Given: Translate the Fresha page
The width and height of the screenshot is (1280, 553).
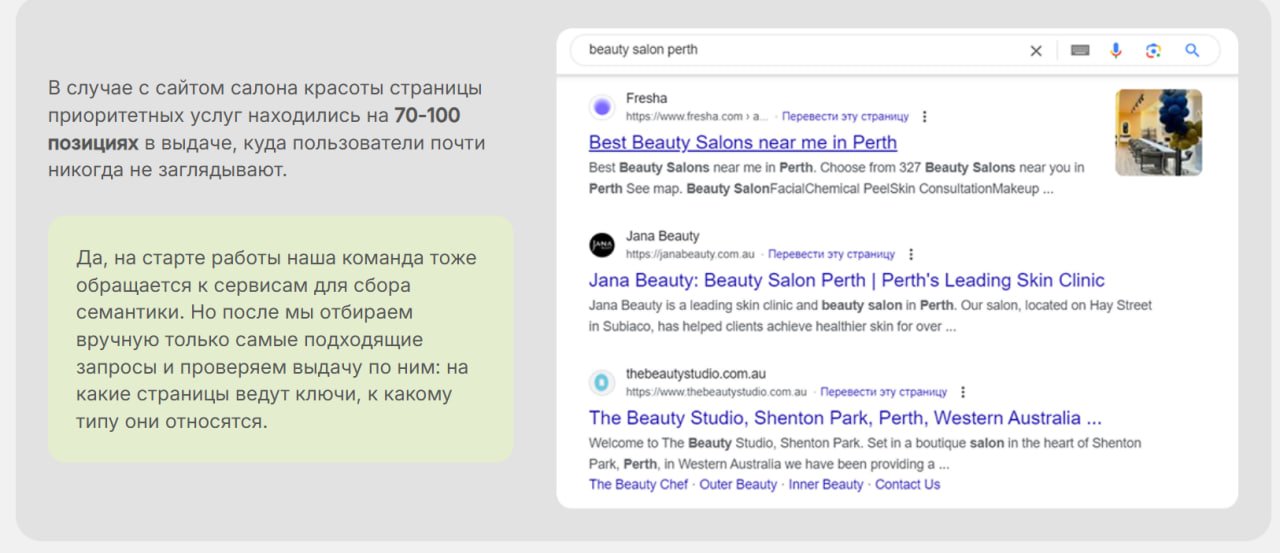Looking at the screenshot, I should click(x=845, y=117).
